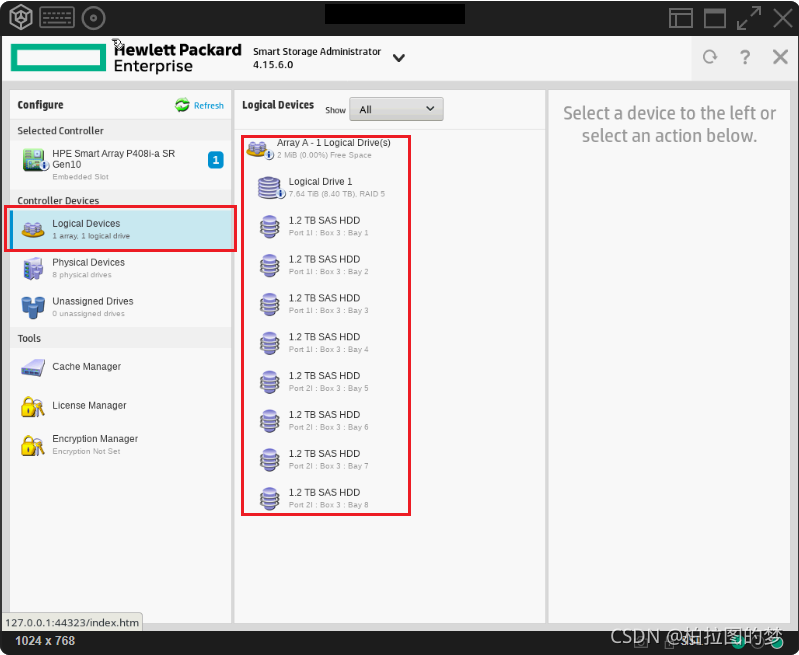Click the green Refresh arrows icon
Viewport: 799px width, 655px height.
[182, 105]
